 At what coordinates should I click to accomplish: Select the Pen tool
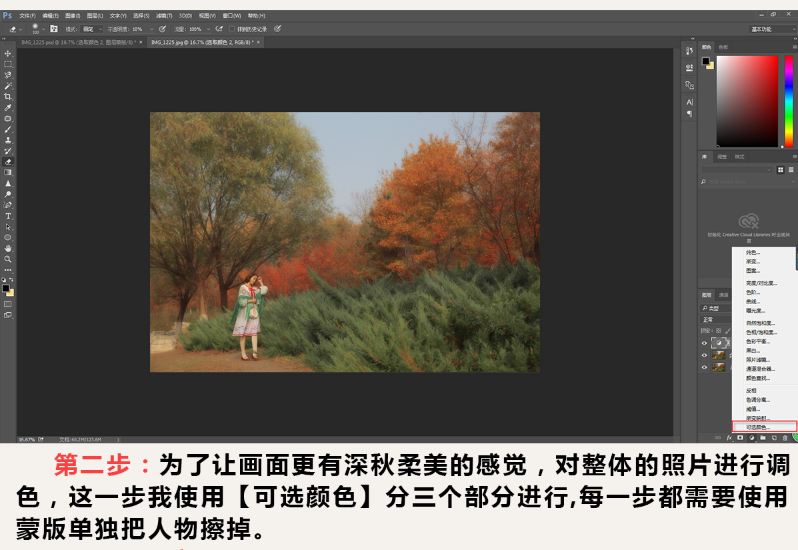[8, 205]
